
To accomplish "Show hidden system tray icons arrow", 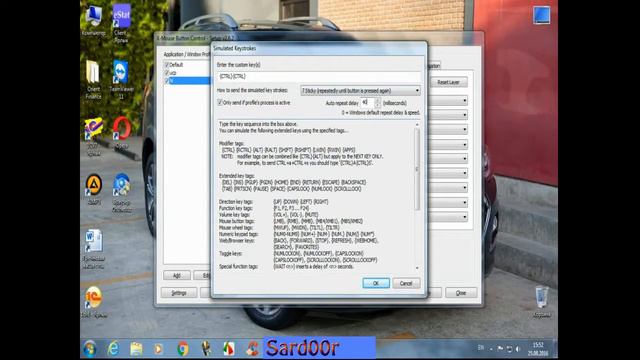I will pyautogui.click(x=491, y=349).
